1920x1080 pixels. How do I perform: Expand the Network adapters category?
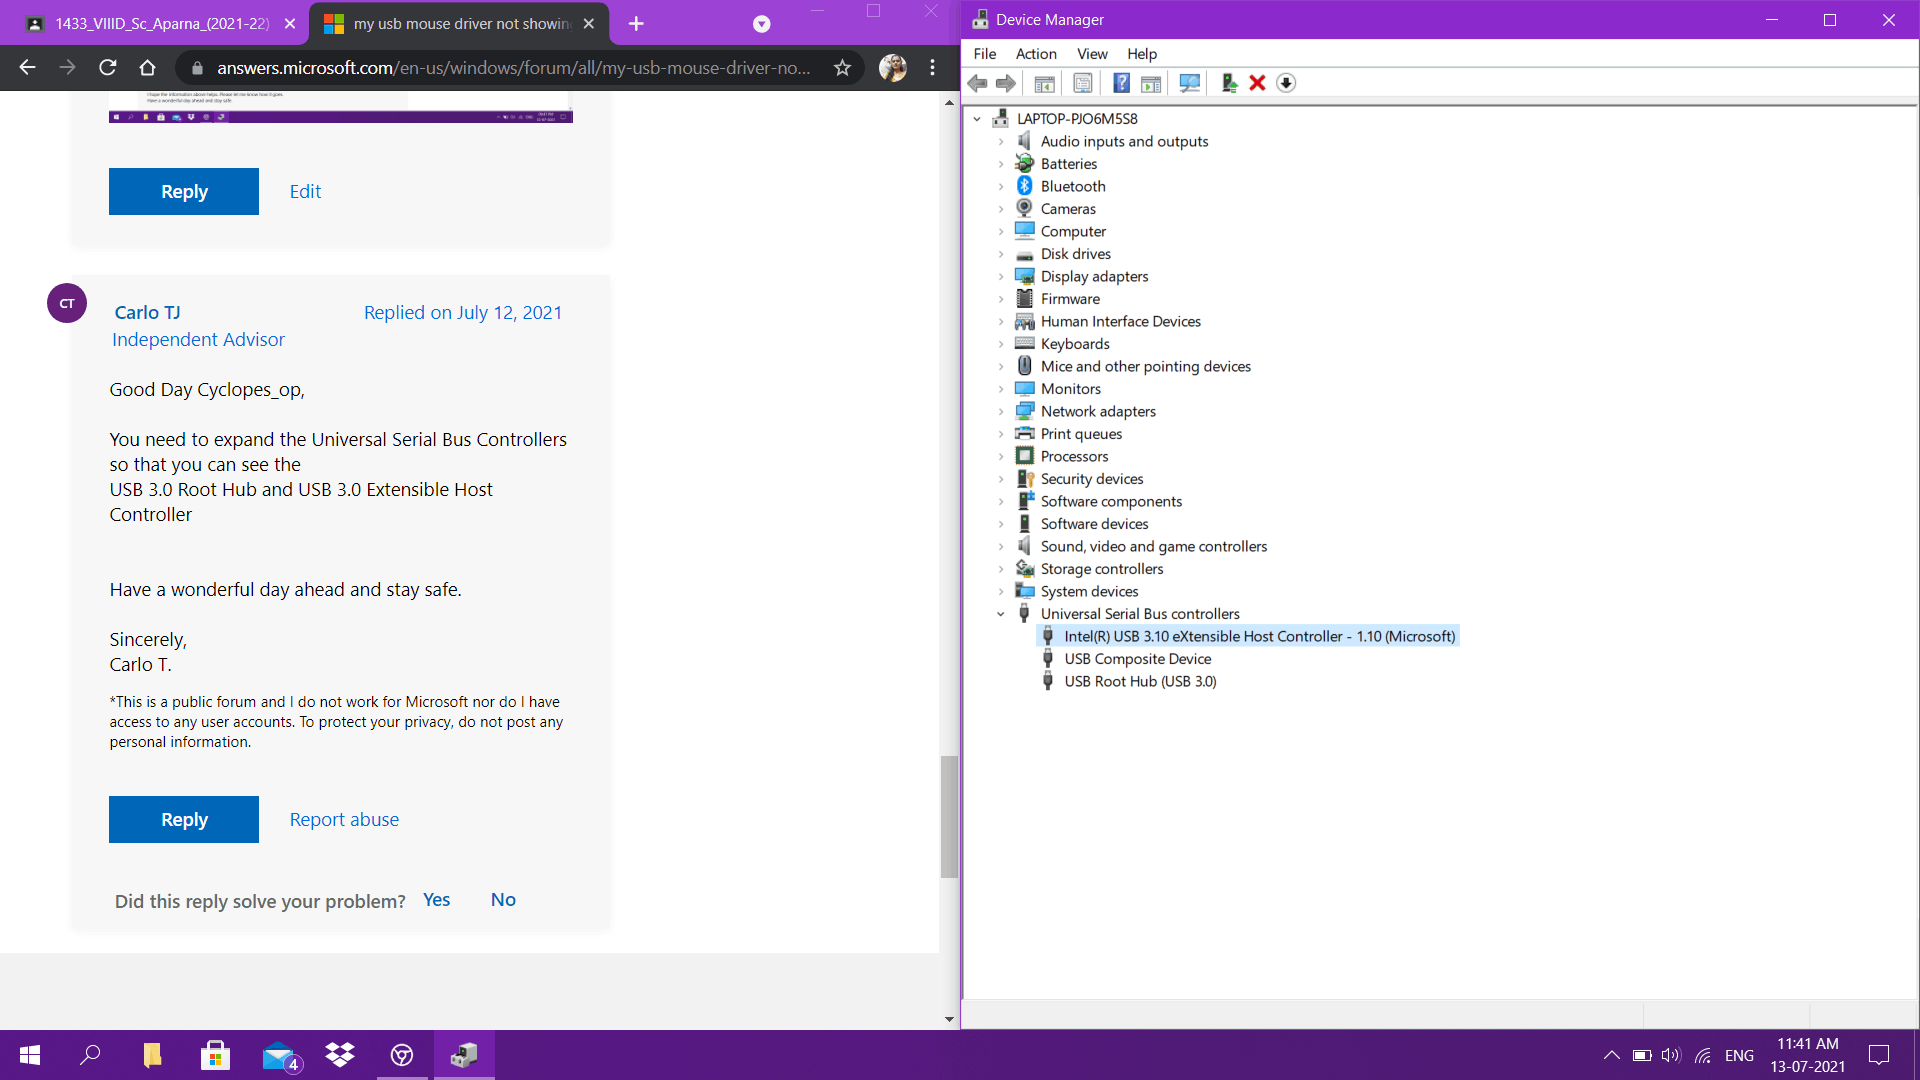point(1000,412)
